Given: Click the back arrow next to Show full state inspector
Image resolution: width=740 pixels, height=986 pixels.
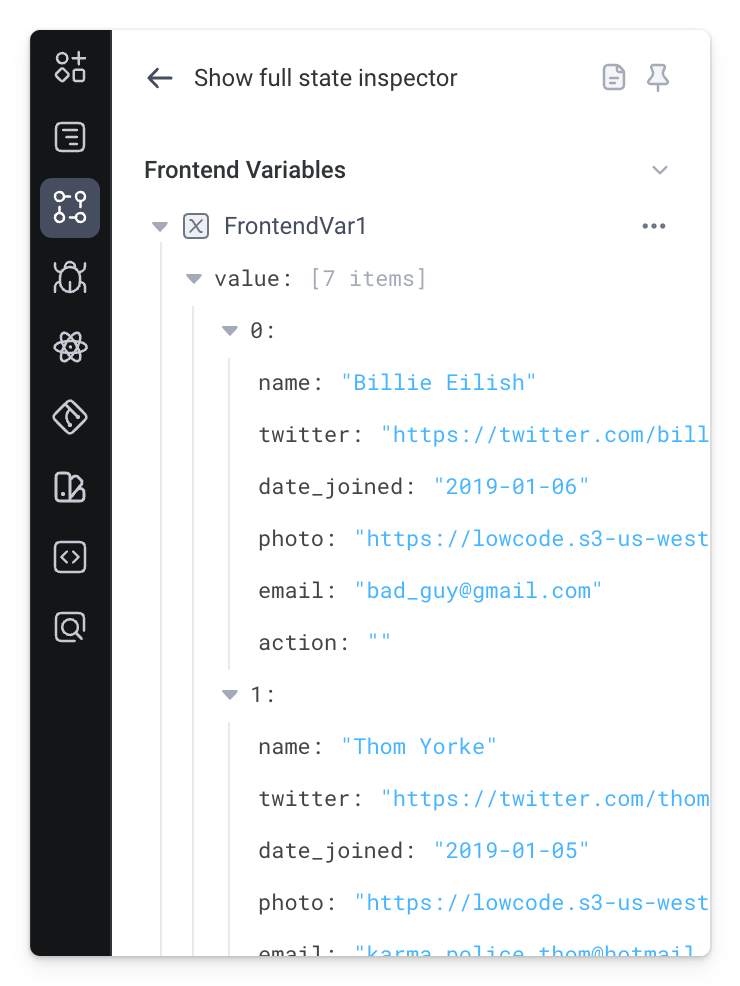Looking at the screenshot, I should [x=160, y=78].
